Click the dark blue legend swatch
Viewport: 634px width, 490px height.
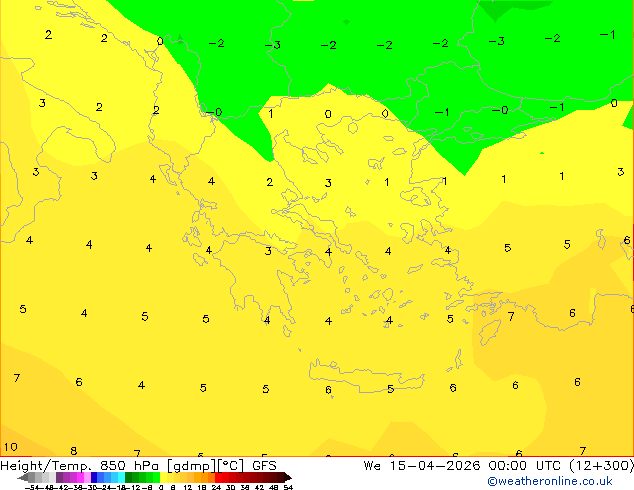coord(94,477)
